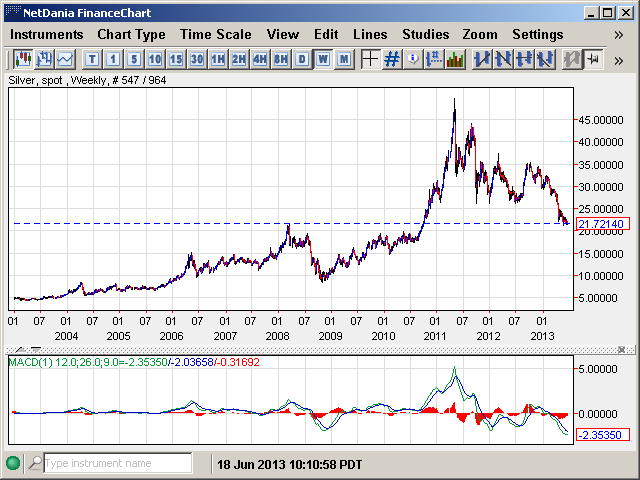This screenshot has width=640, height=480.
Task: Click the volume bars study icon
Action: [x=456, y=59]
